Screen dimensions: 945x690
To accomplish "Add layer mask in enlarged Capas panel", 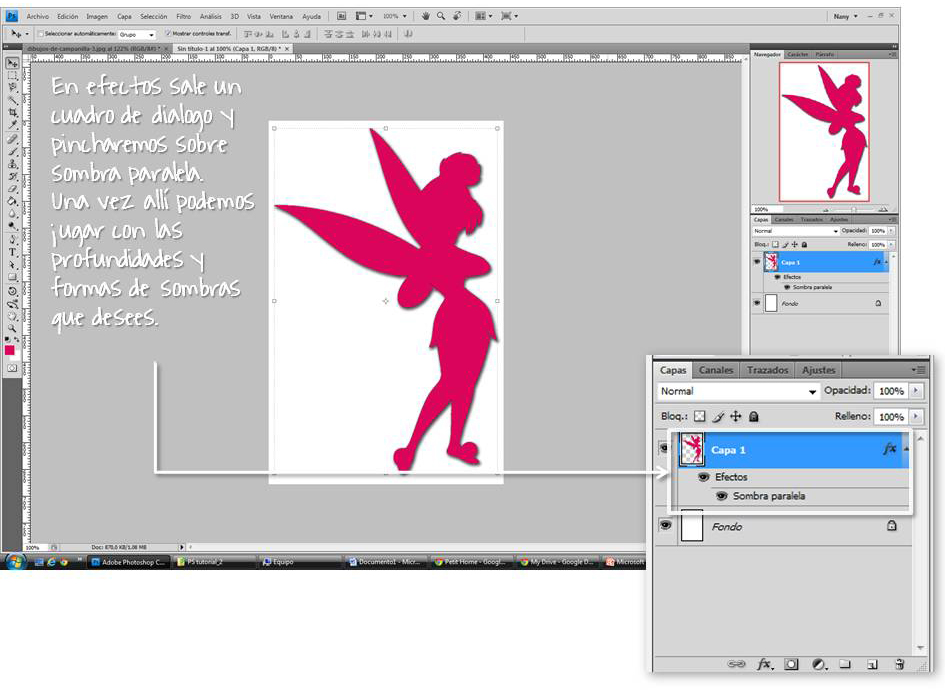I will (x=791, y=664).
